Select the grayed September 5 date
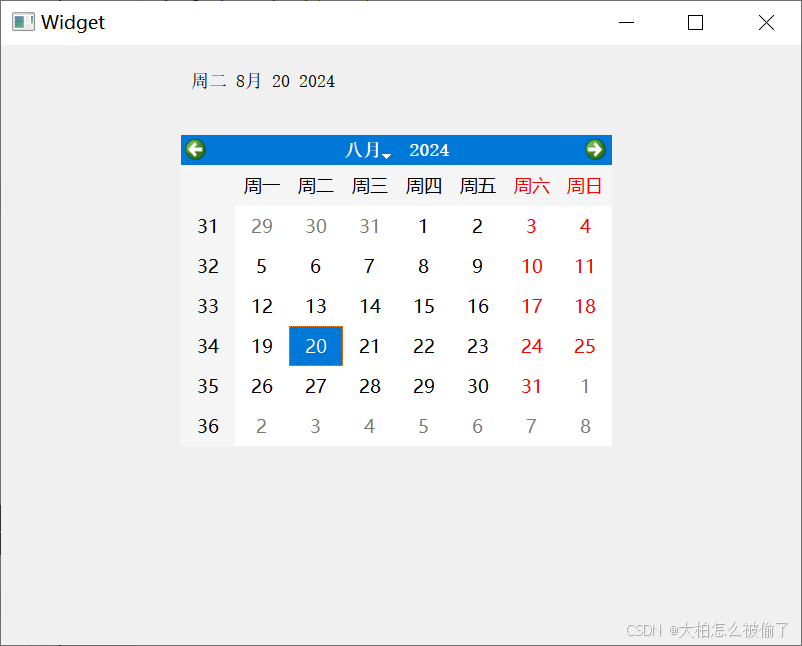 pyautogui.click(x=424, y=426)
